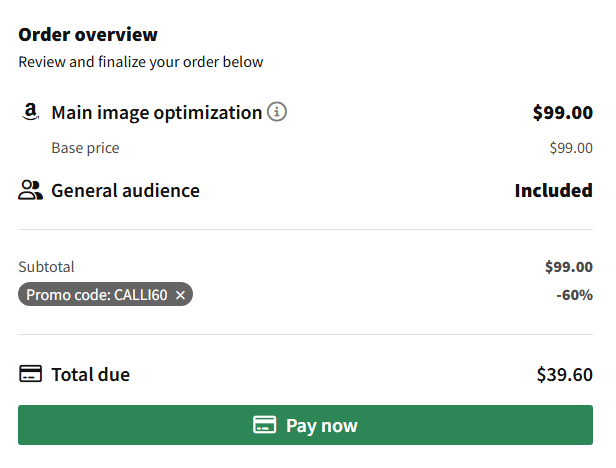Viewport: 616px width, 468px height.
Task: Click the General audience people icon
Action: tap(30, 190)
